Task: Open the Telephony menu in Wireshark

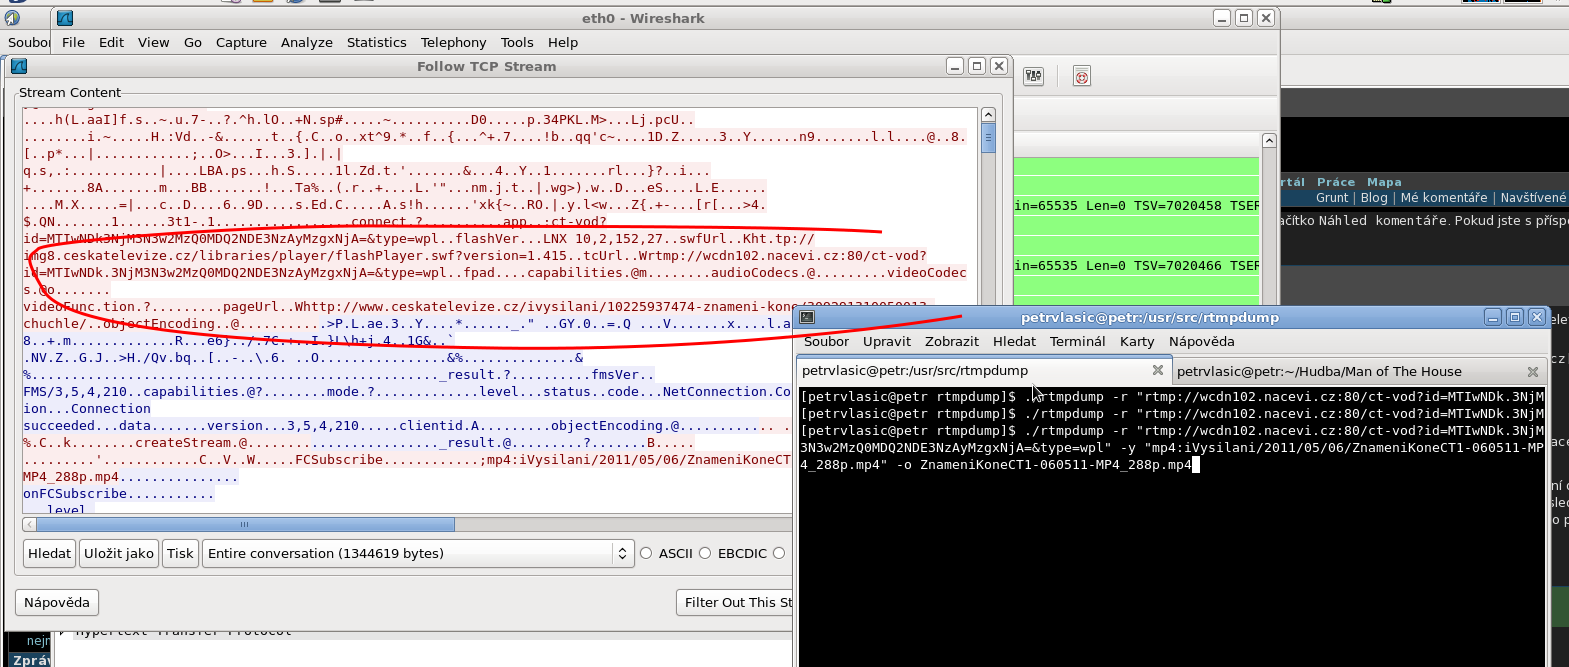Action: point(453,42)
